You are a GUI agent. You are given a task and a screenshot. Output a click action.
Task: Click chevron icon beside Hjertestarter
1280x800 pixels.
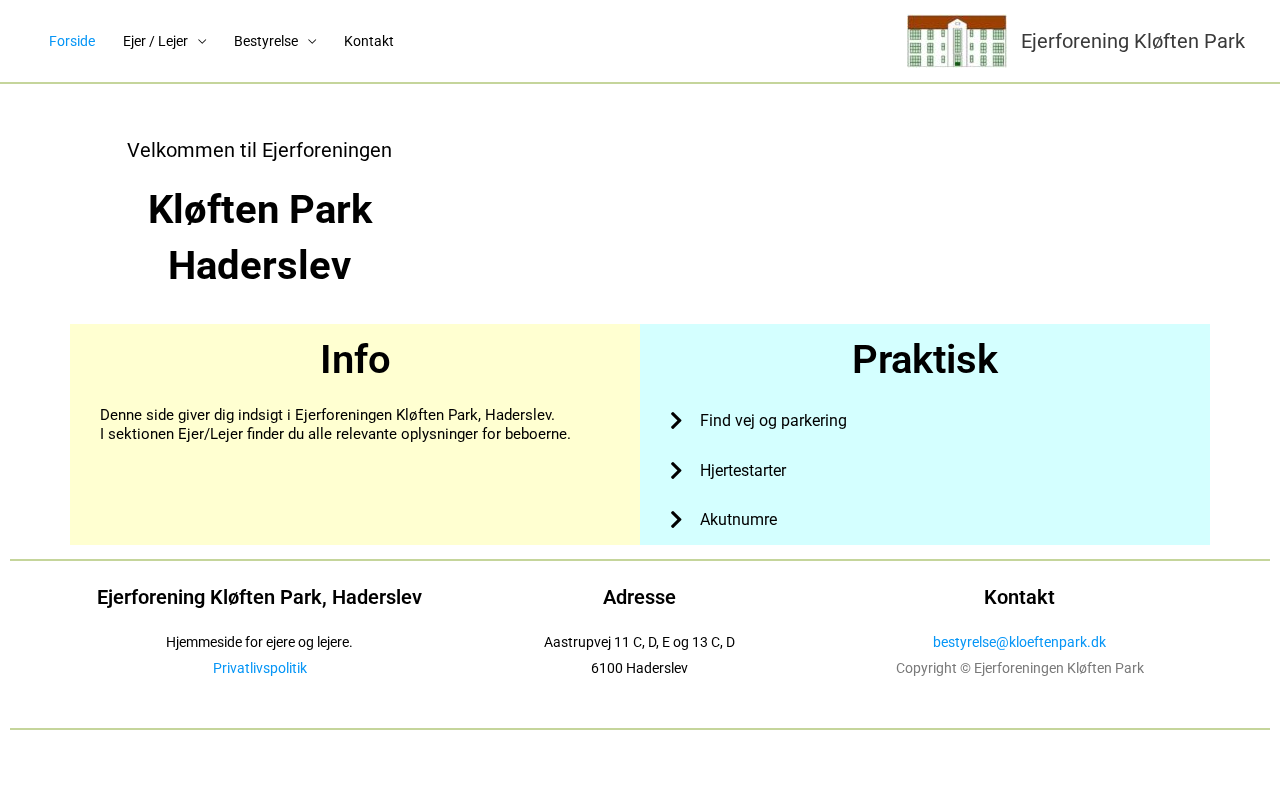676,471
